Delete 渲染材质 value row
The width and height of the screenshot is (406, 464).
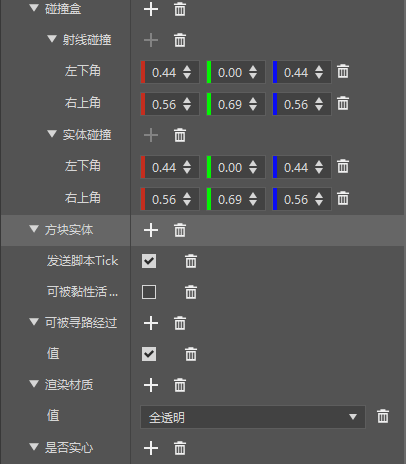pos(383,416)
